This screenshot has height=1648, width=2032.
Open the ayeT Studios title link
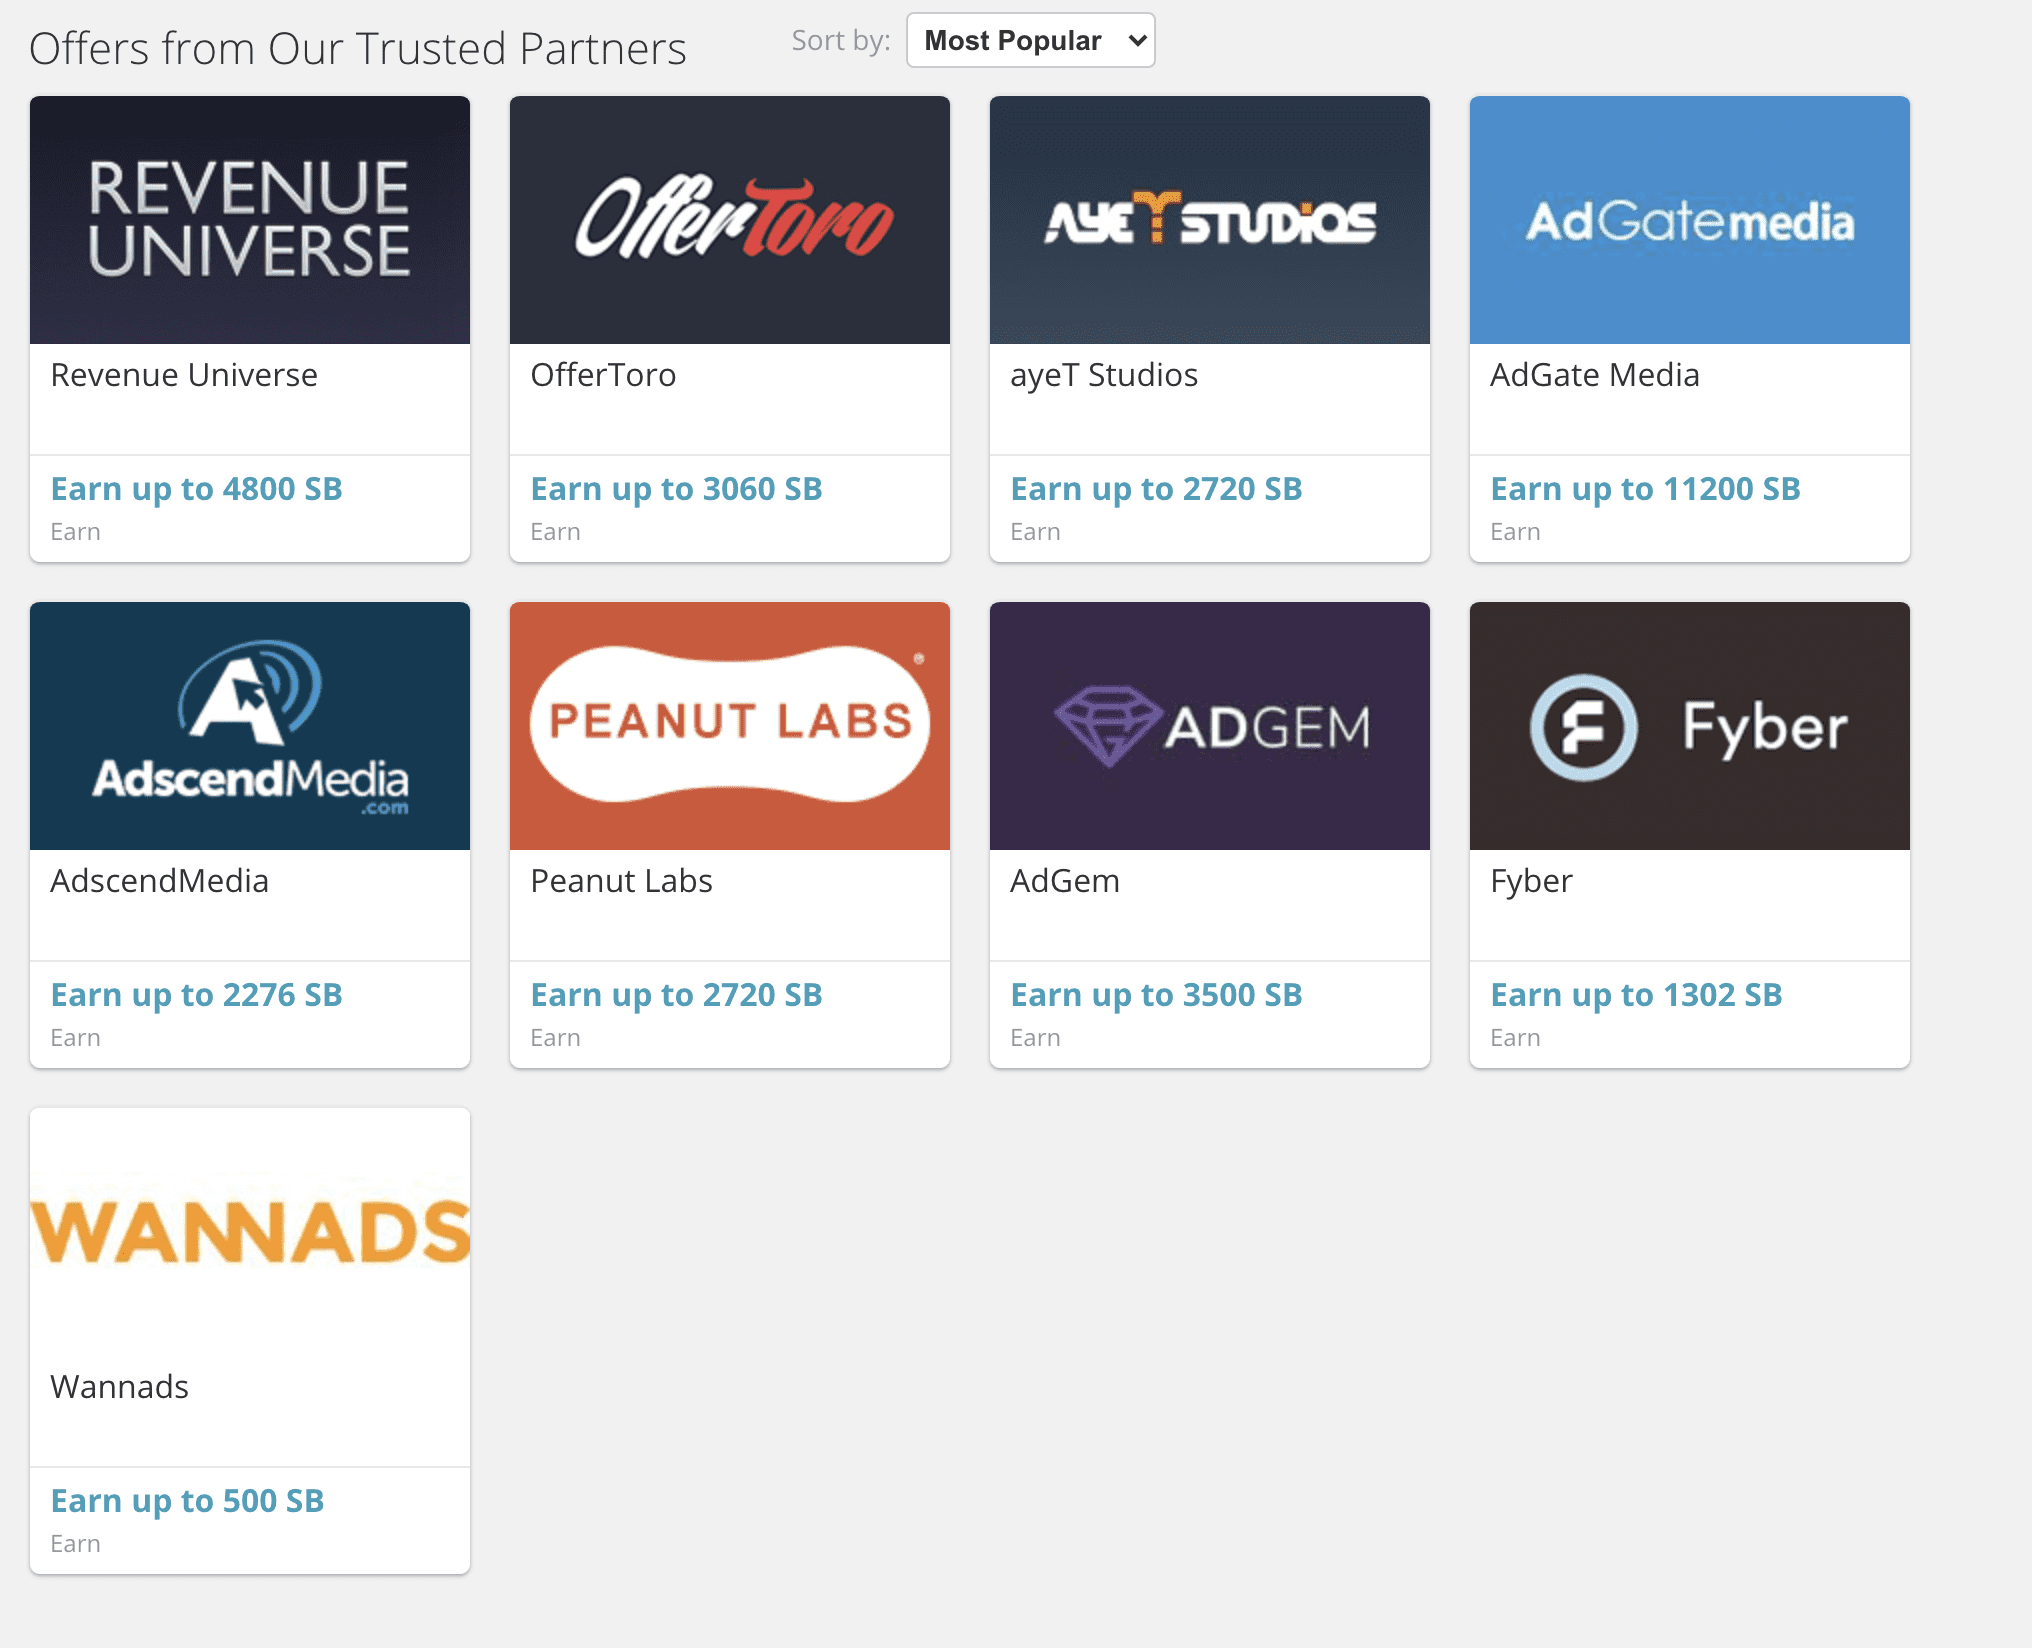(1104, 376)
